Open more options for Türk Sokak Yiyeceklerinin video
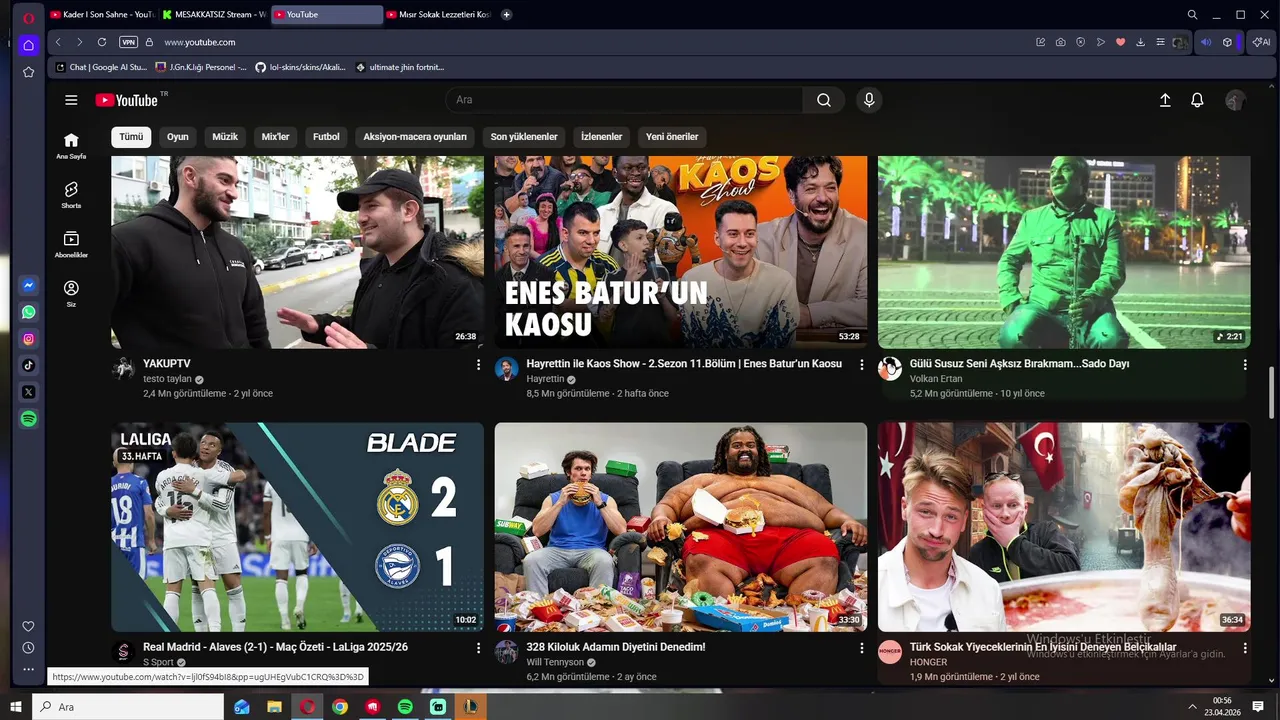Image resolution: width=1280 pixels, height=720 pixels. point(1245,648)
